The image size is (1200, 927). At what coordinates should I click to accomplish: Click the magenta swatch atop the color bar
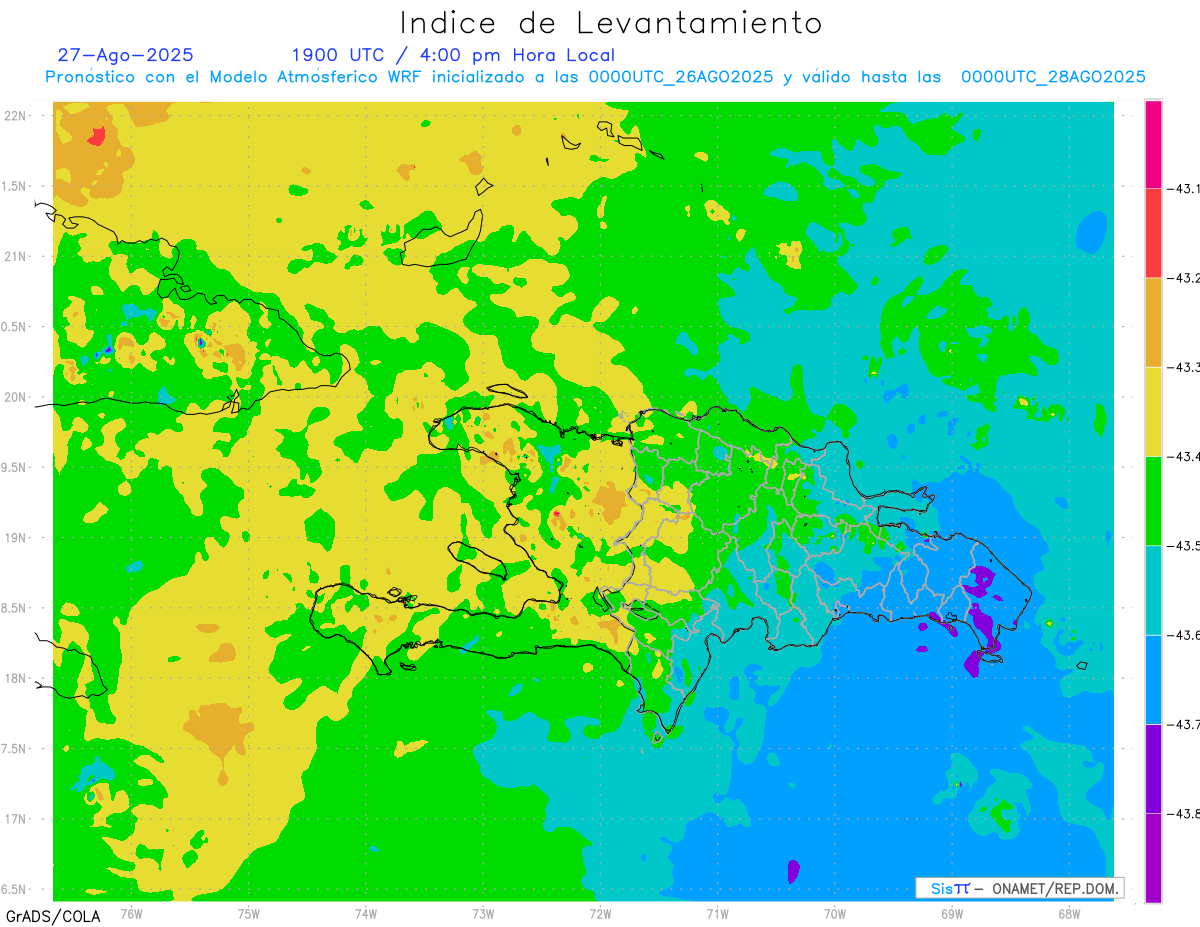click(x=1153, y=144)
